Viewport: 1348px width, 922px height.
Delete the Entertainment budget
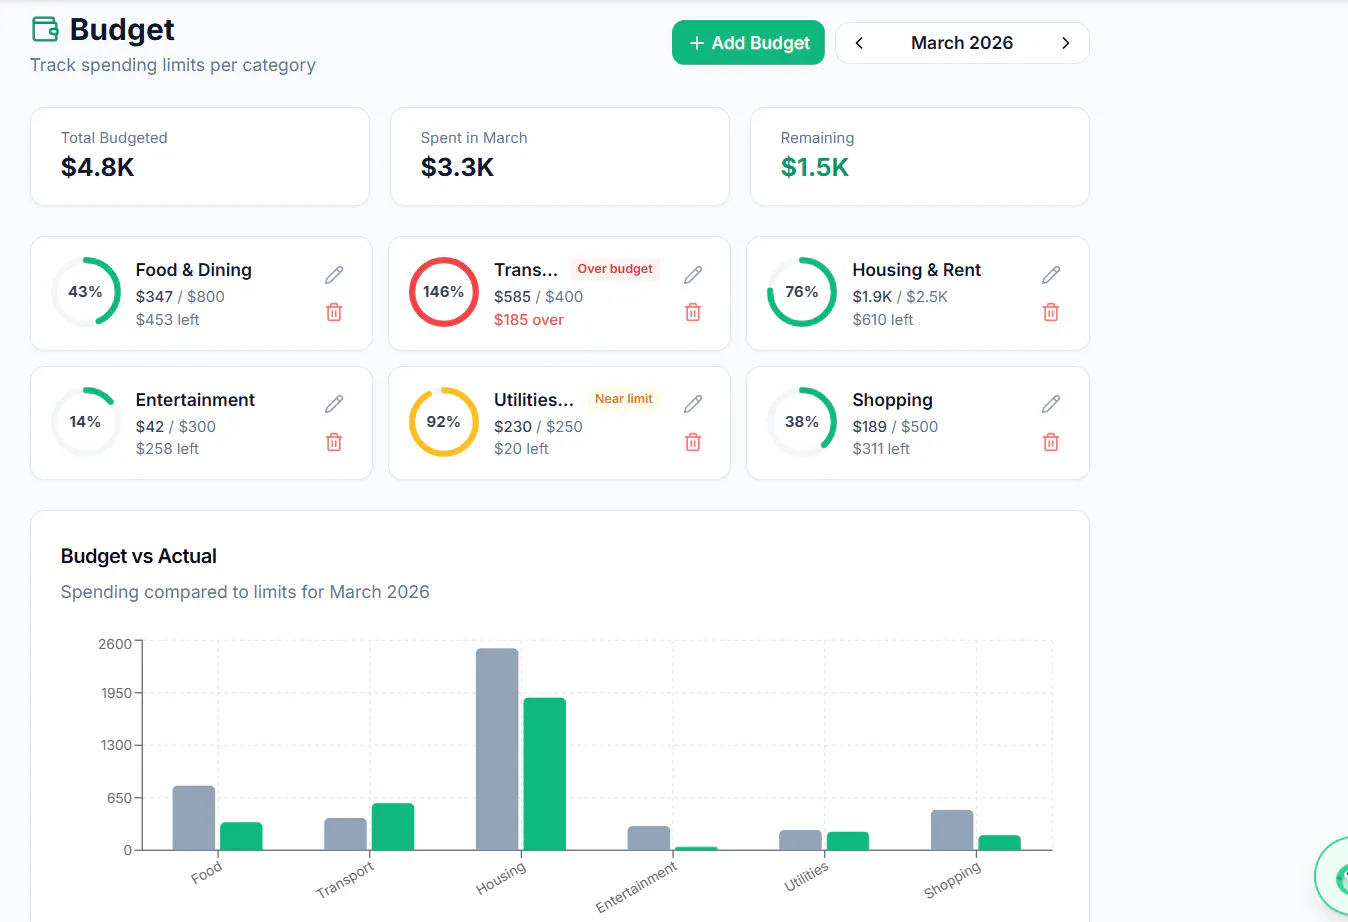coord(334,442)
